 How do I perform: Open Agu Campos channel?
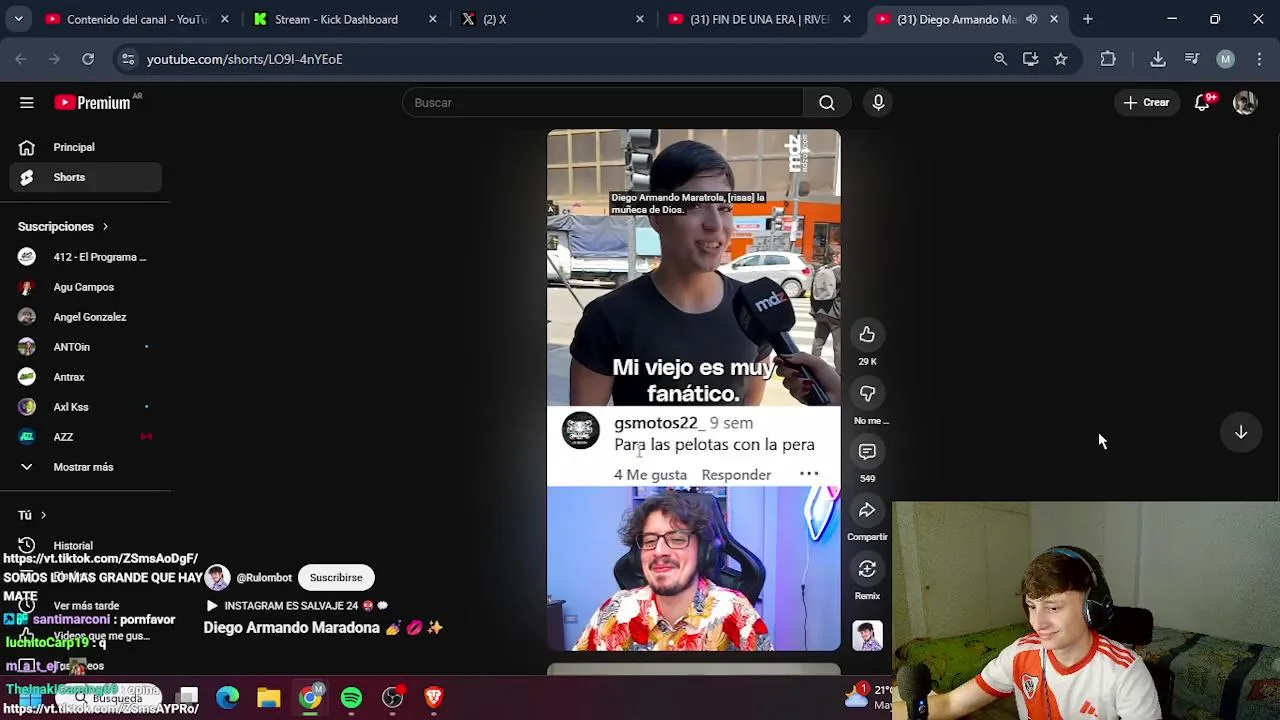pyautogui.click(x=86, y=287)
